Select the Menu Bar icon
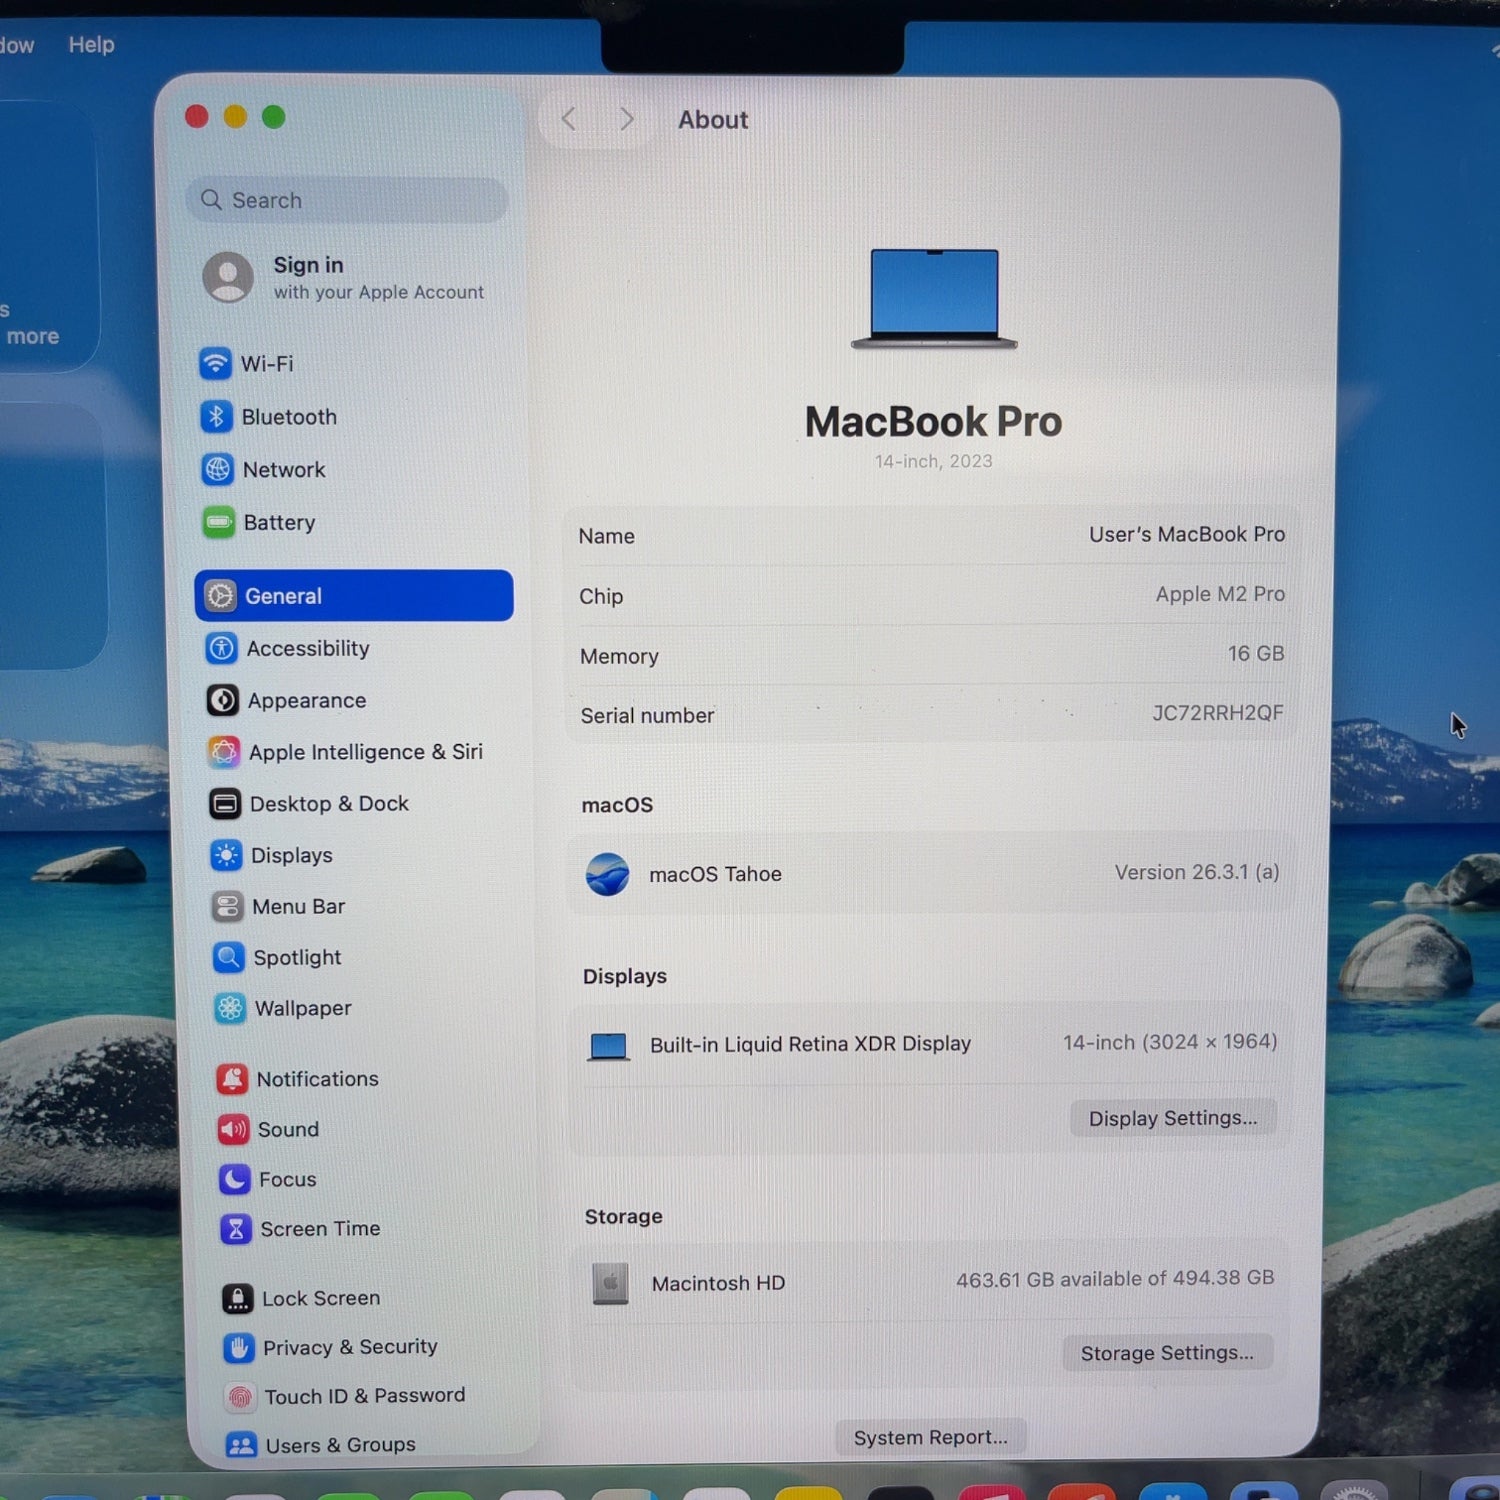 tap(227, 907)
